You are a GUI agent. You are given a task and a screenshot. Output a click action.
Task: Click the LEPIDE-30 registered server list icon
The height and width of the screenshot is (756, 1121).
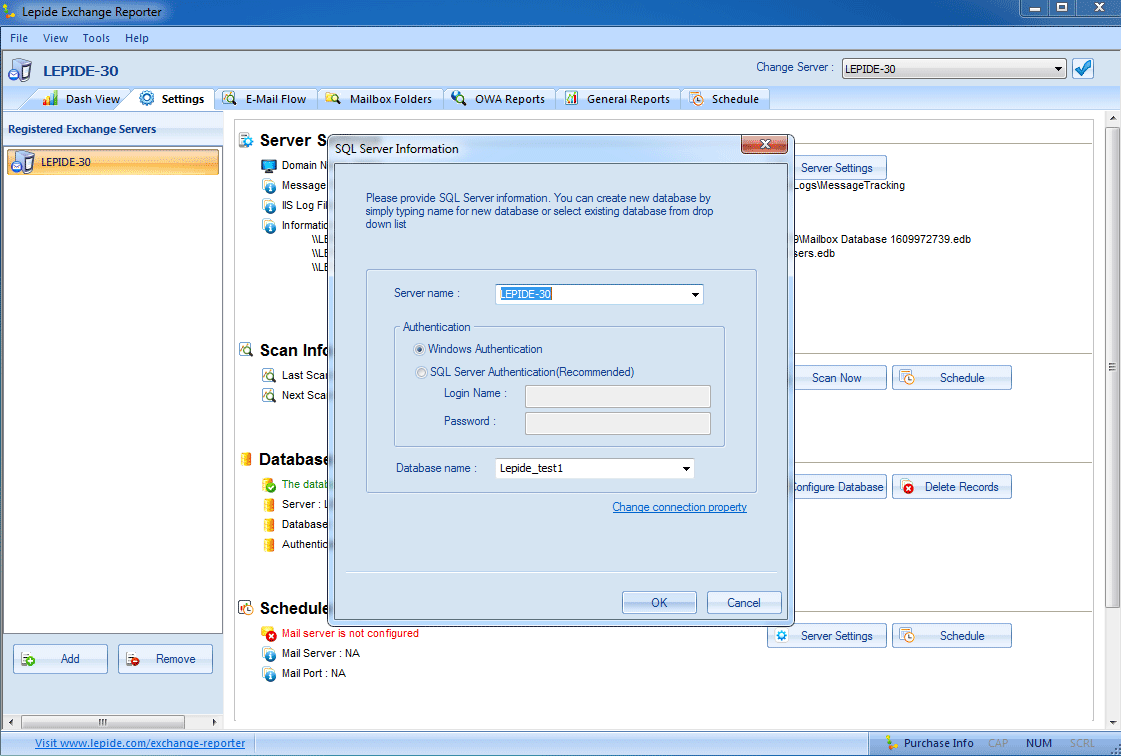click(x=23, y=162)
